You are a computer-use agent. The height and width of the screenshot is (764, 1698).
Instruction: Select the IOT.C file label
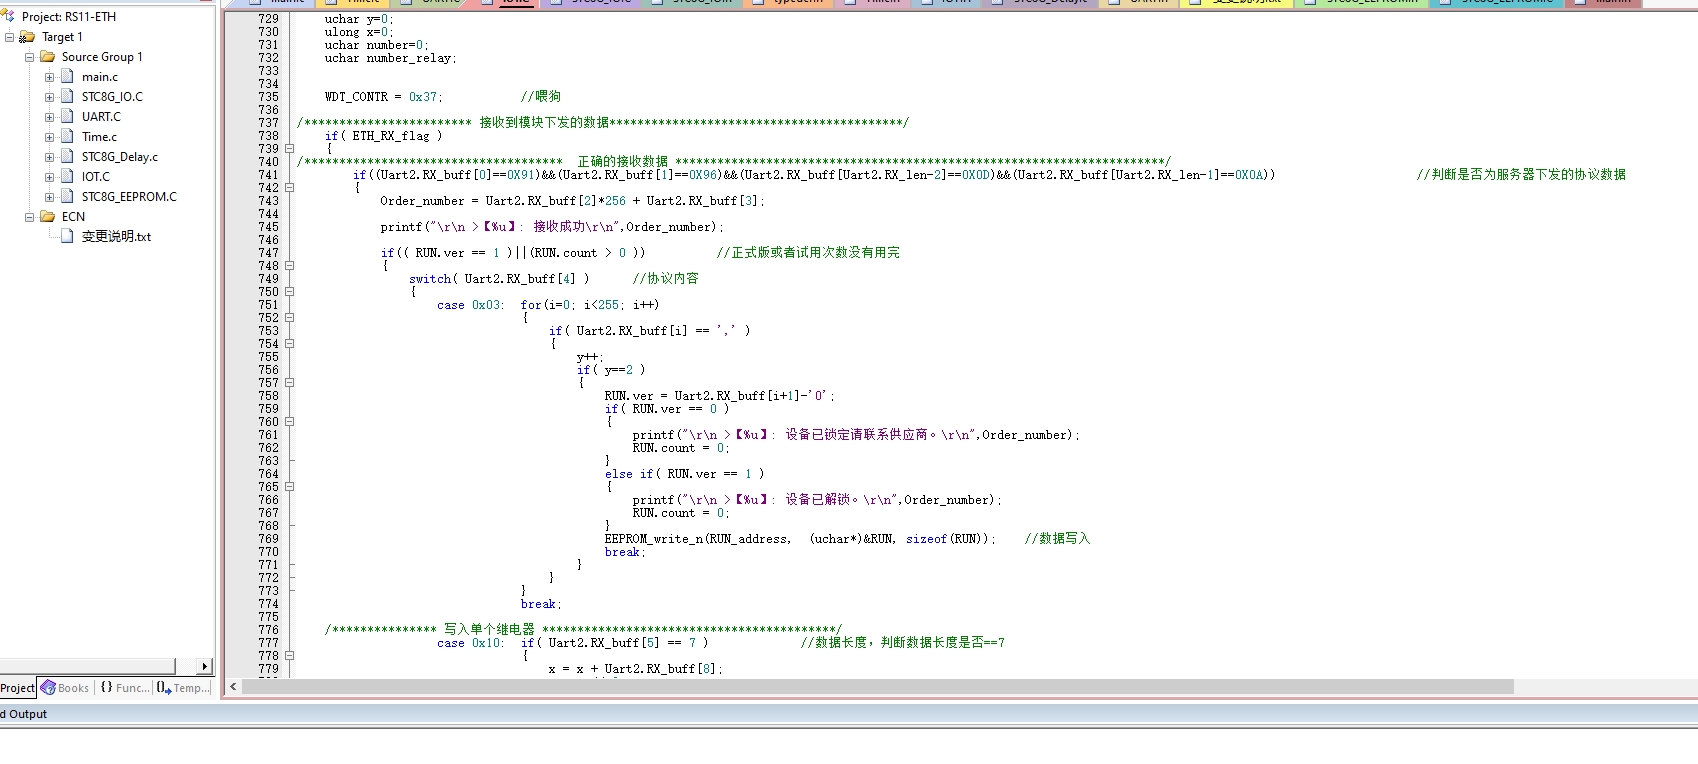pos(96,177)
